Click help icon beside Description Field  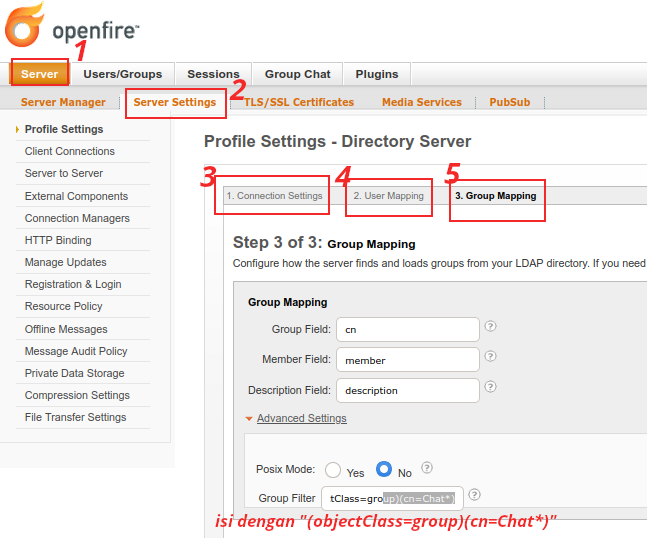point(491,388)
